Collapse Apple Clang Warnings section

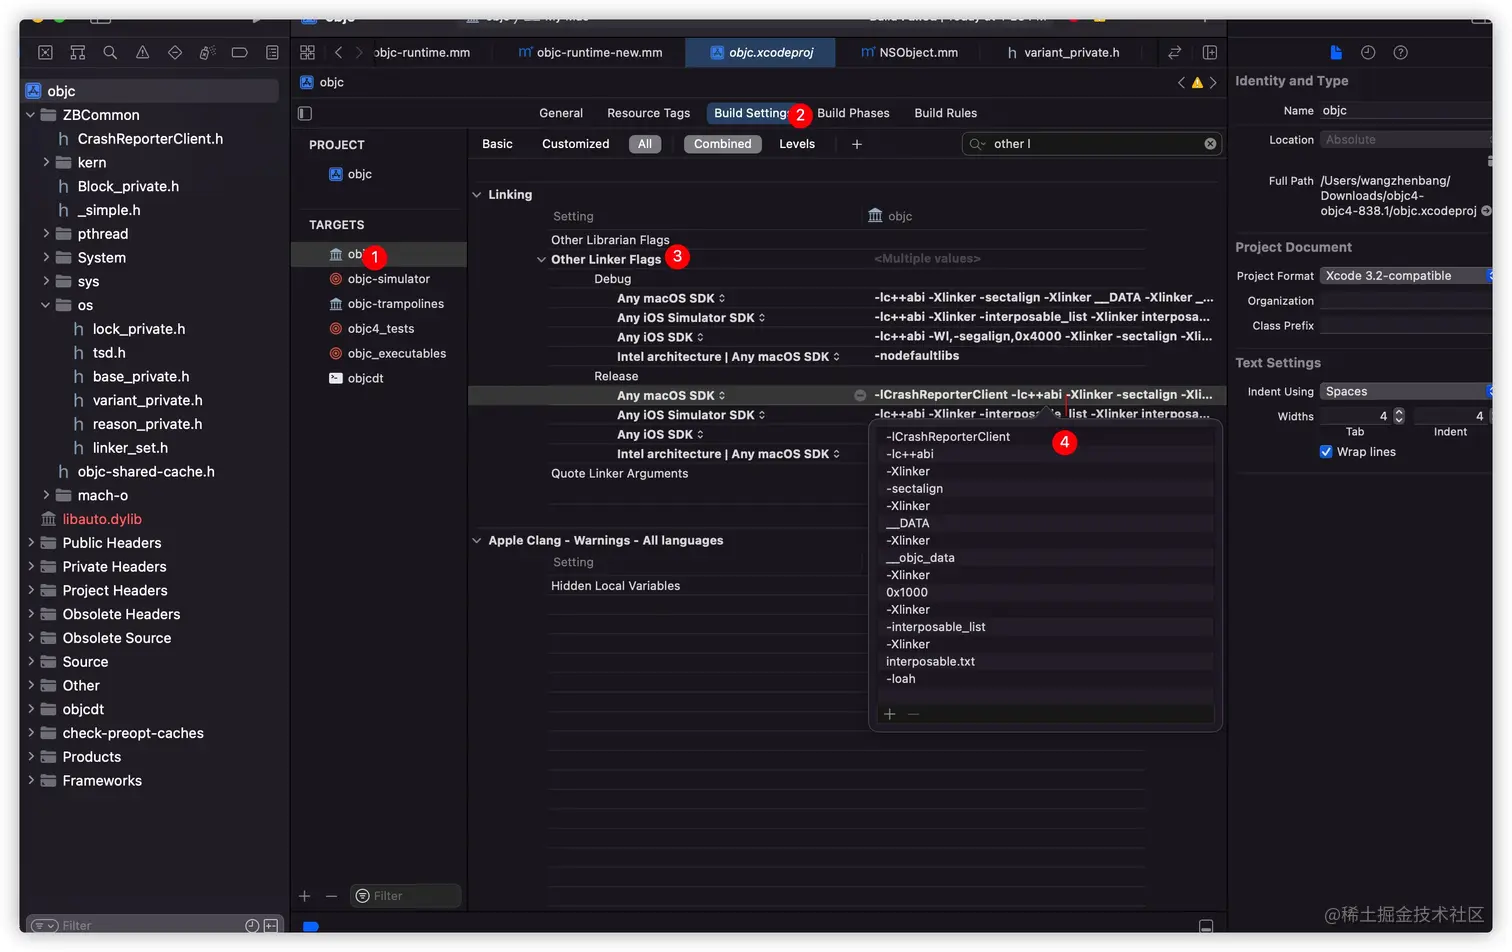pos(476,541)
